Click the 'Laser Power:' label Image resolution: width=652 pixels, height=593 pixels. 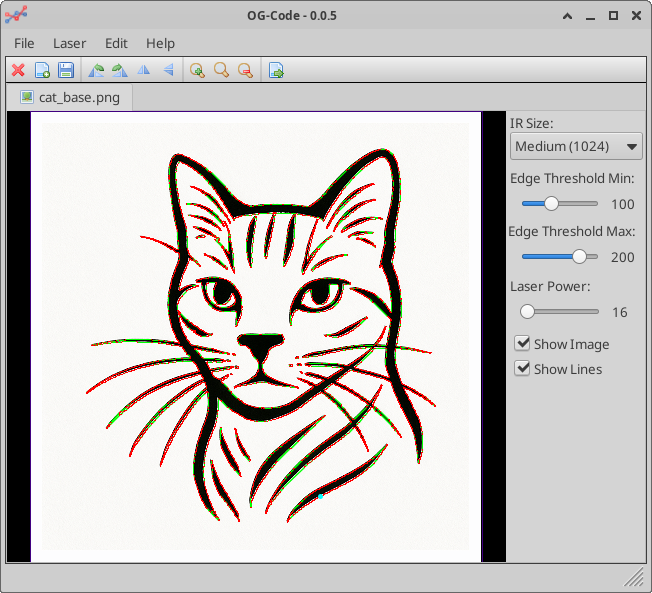click(550, 287)
